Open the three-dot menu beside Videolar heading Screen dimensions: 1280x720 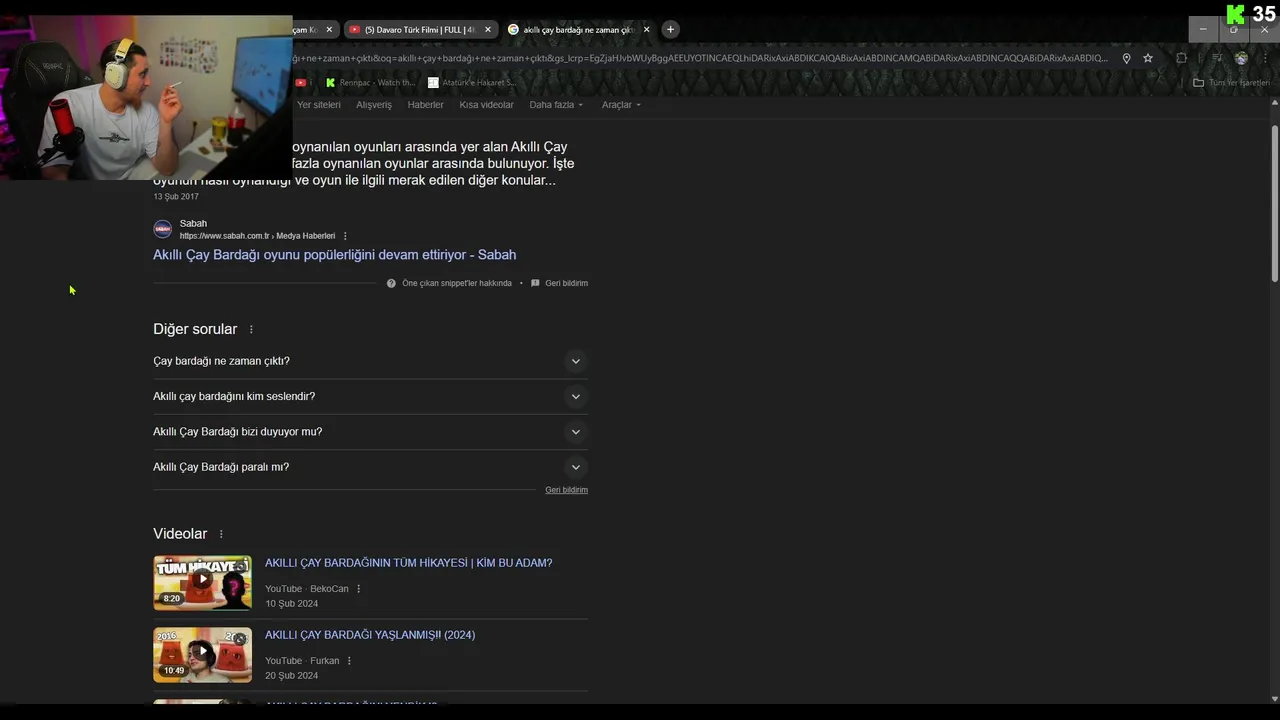[x=221, y=534]
